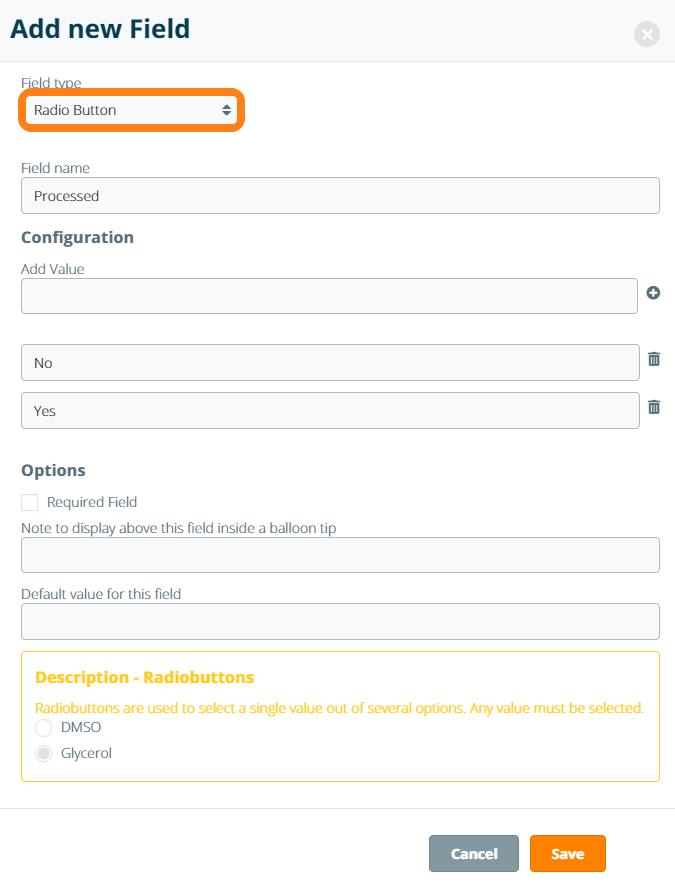
Task: Click the balloon tip note input
Action: pyautogui.click(x=340, y=555)
